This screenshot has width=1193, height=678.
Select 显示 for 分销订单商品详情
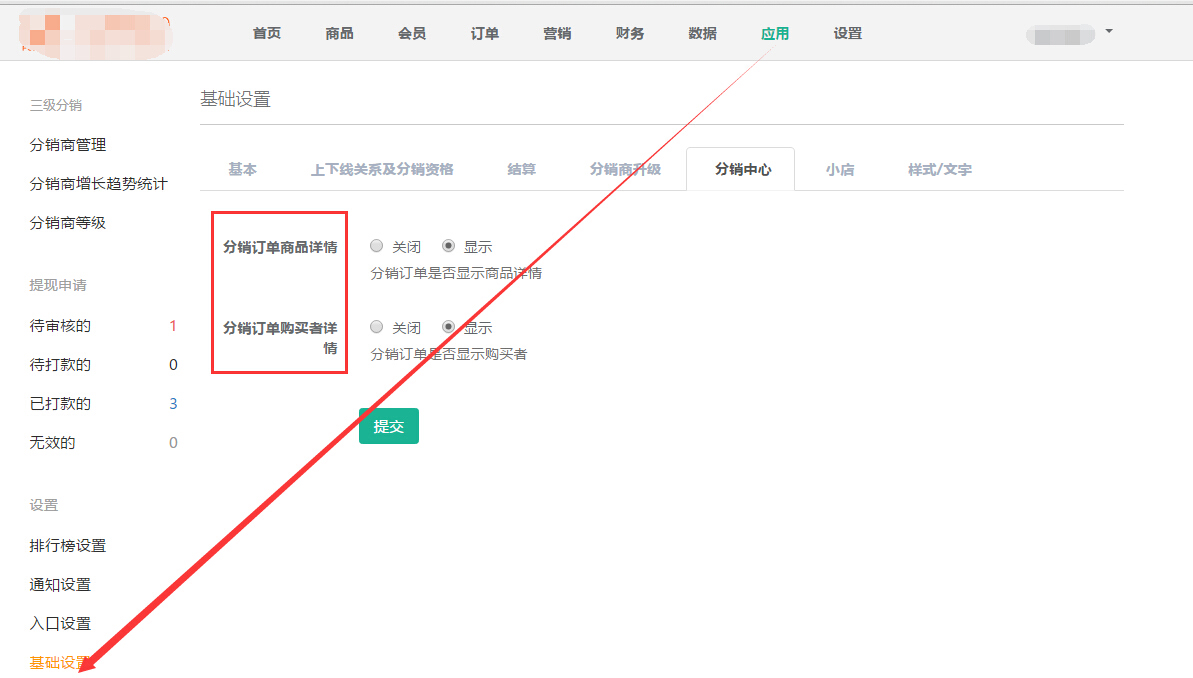pos(448,246)
